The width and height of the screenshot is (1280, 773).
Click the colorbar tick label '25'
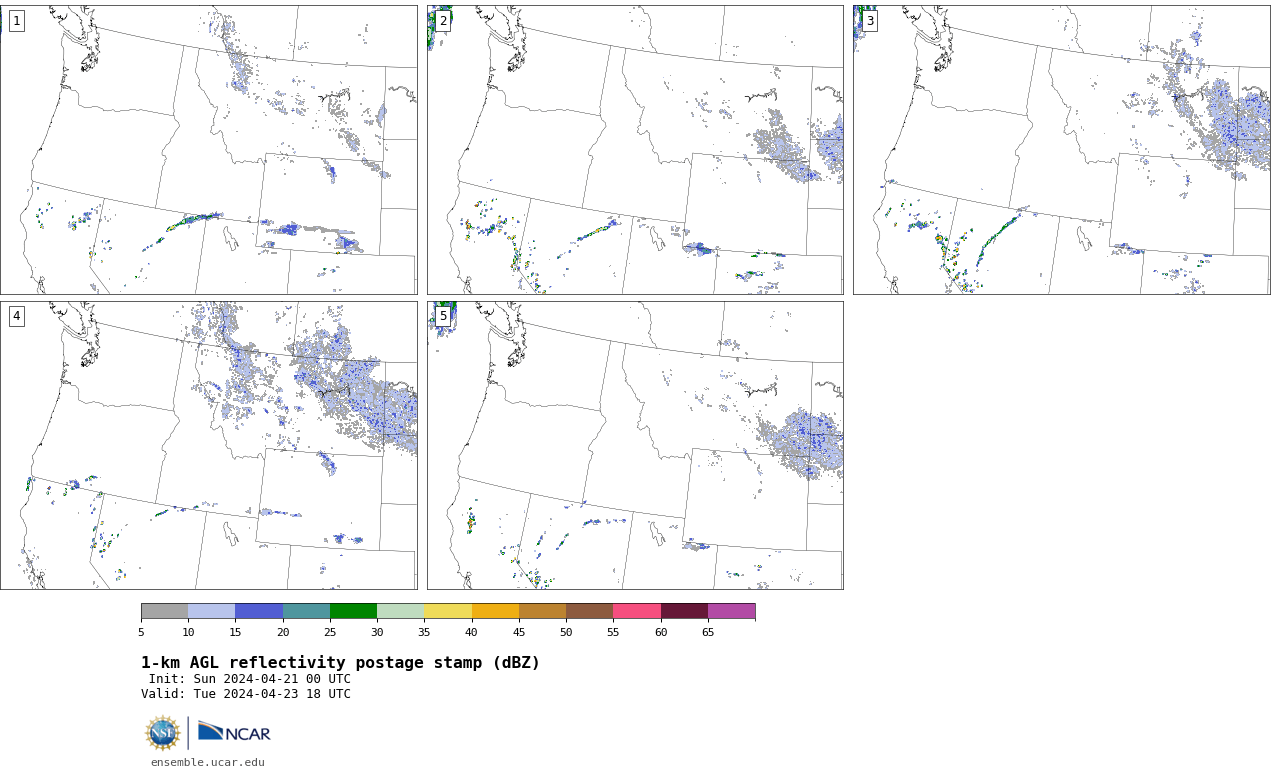[330, 632]
